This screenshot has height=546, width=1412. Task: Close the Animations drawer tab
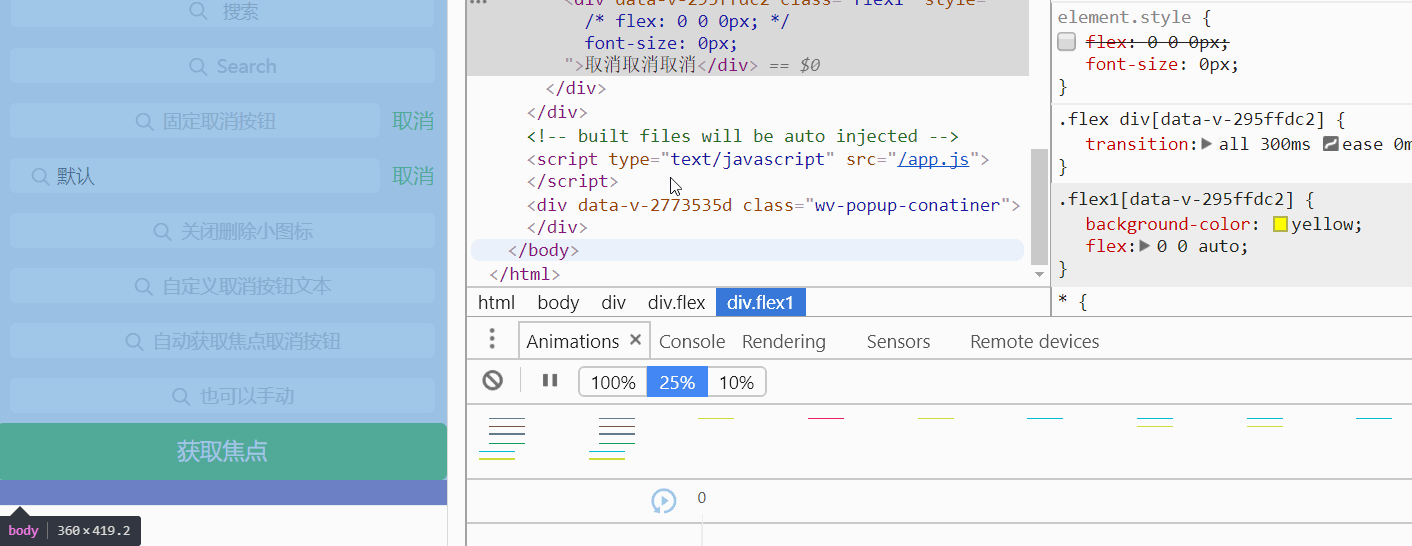[635, 340]
